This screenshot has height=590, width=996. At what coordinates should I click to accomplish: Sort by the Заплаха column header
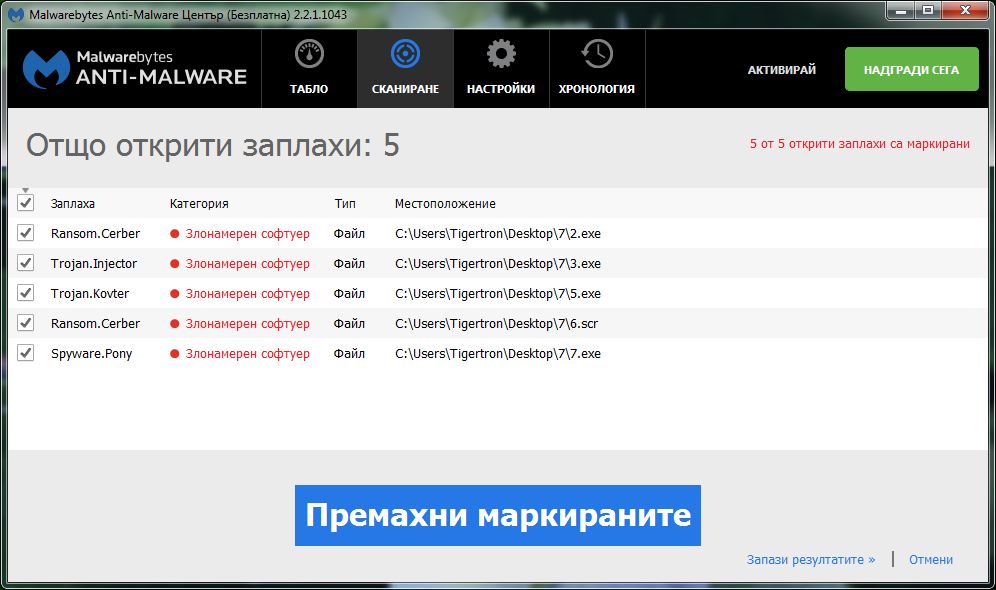click(73, 204)
